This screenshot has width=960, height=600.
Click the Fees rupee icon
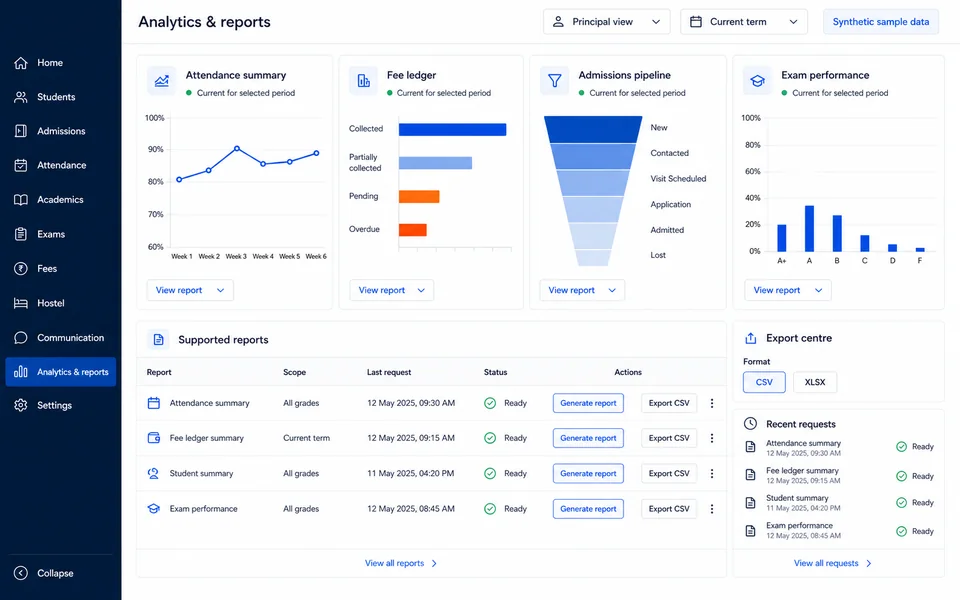(x=21, y=268)
